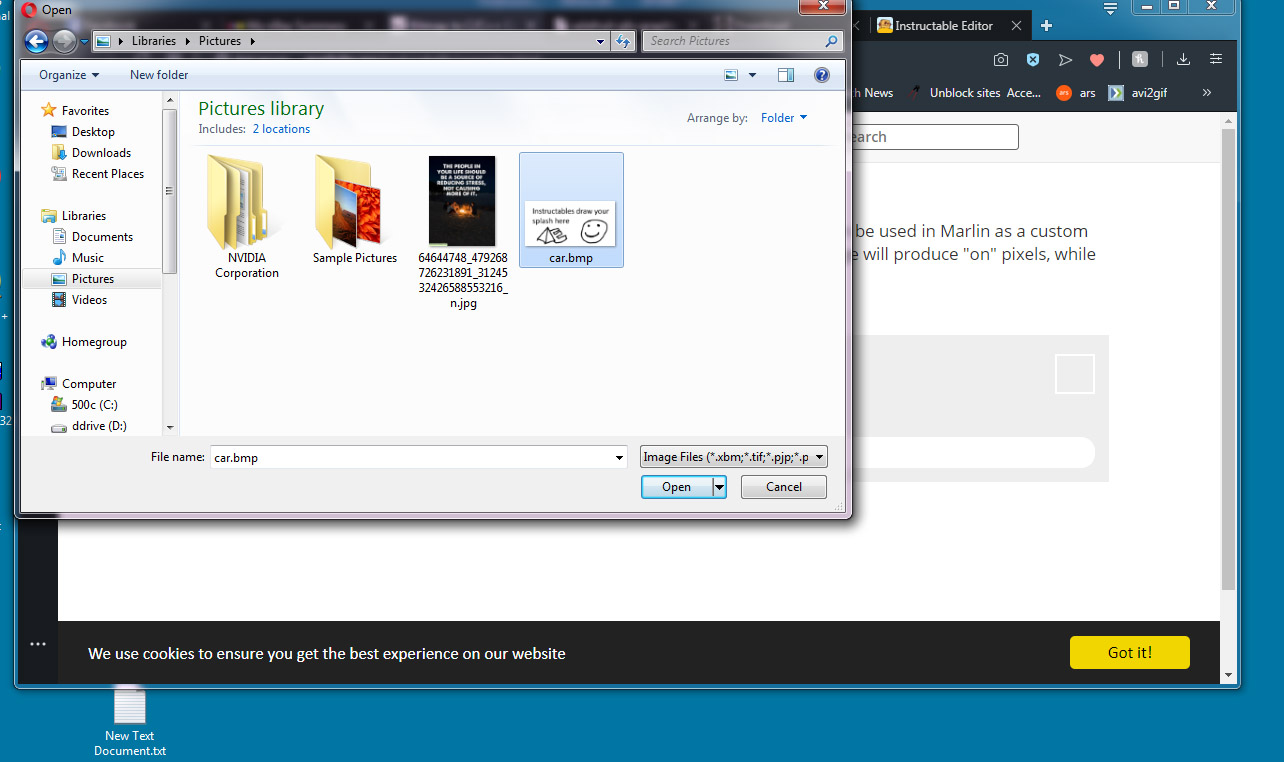Select the NVIDIA Corporation folder
1284x762 pixels.
246,217
